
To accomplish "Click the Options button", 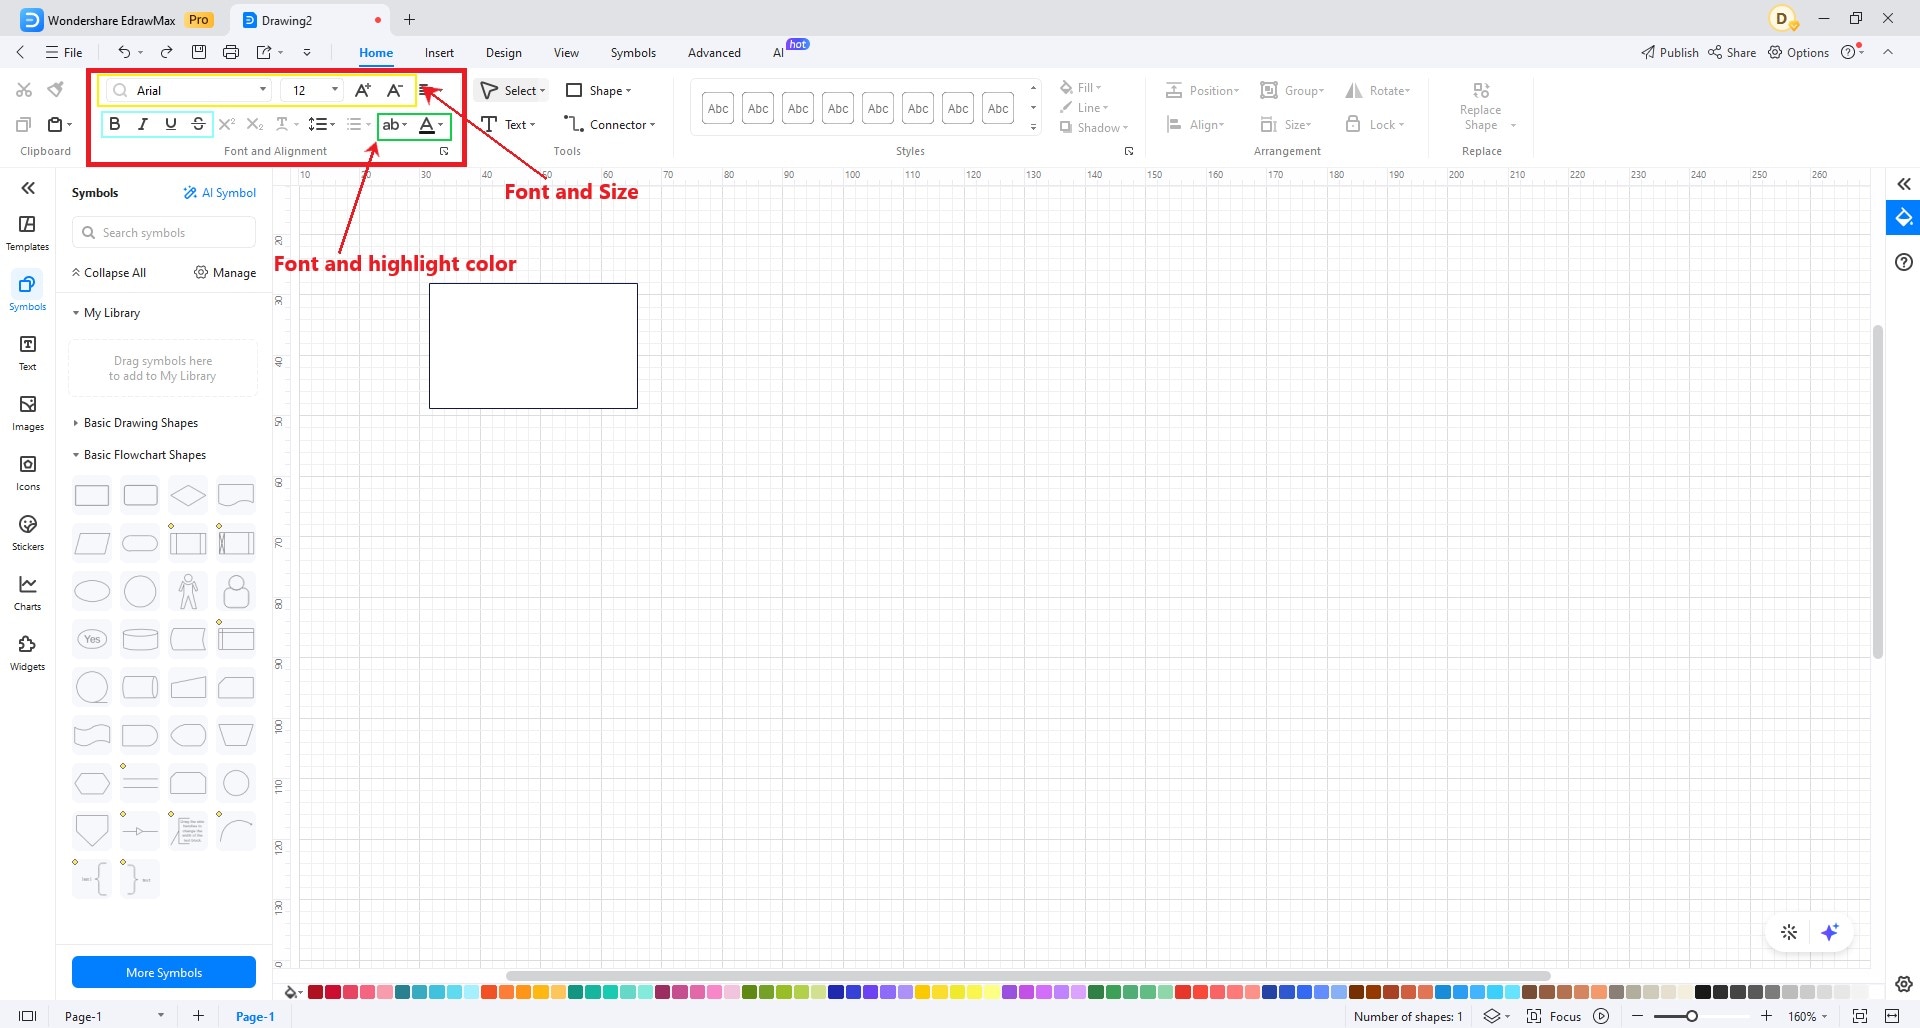I will click(x=1799, y=52).
